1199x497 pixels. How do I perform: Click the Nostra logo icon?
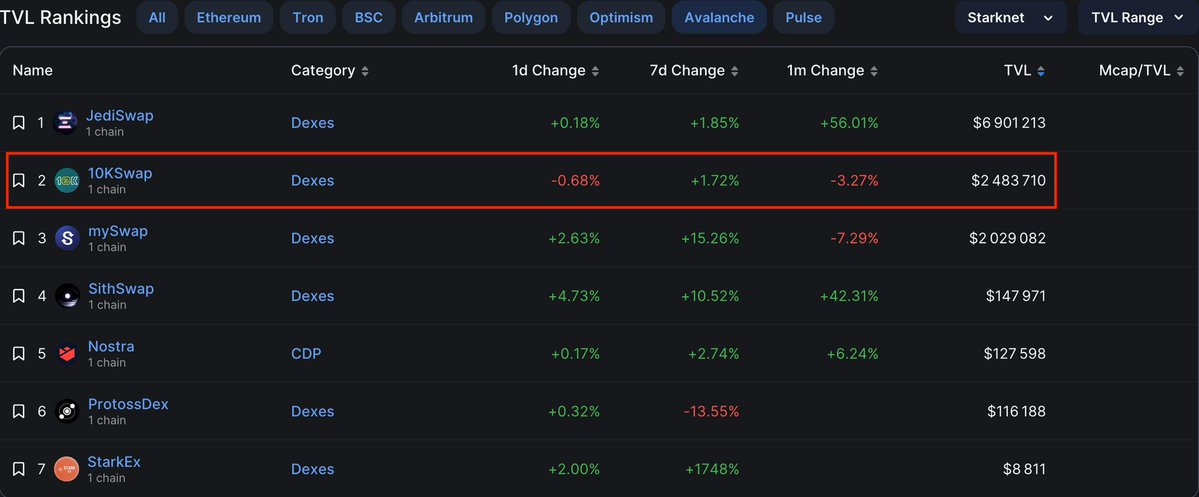tap(66, 354)
